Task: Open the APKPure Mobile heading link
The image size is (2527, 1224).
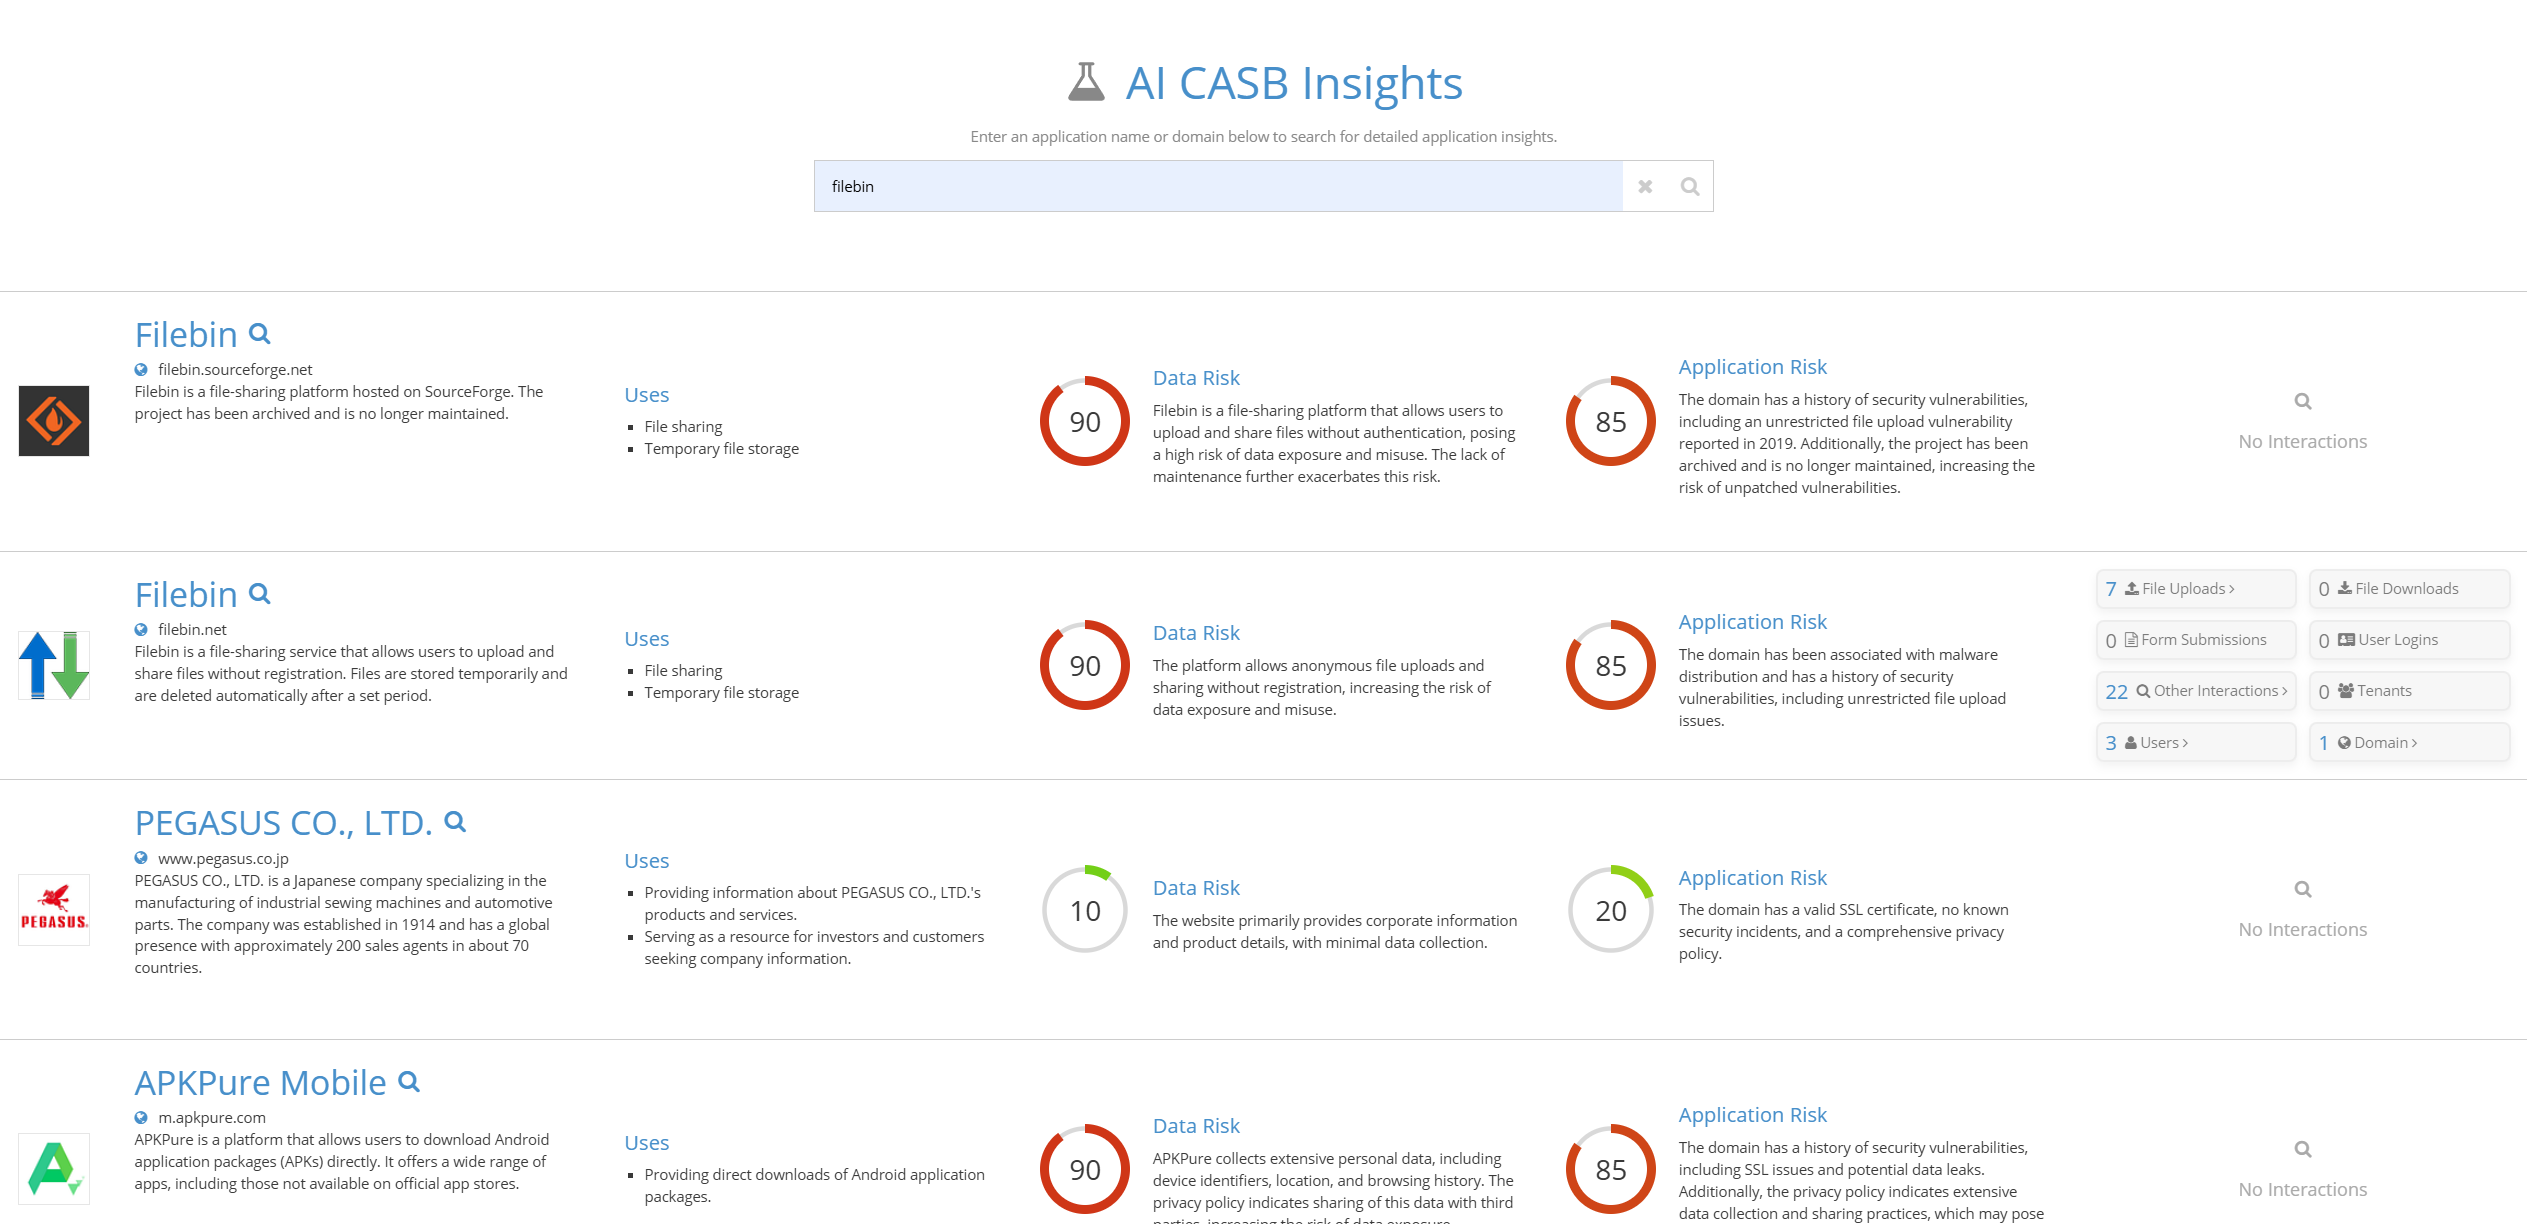Action: point(259,1082)
